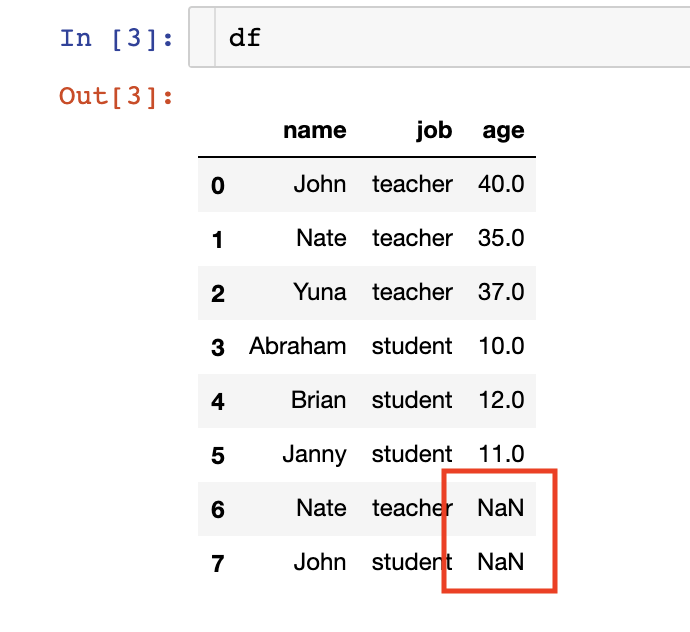Screen dimensions: 690x632
Task: Select the Out[3] output prompt
Action: [116, 96]
